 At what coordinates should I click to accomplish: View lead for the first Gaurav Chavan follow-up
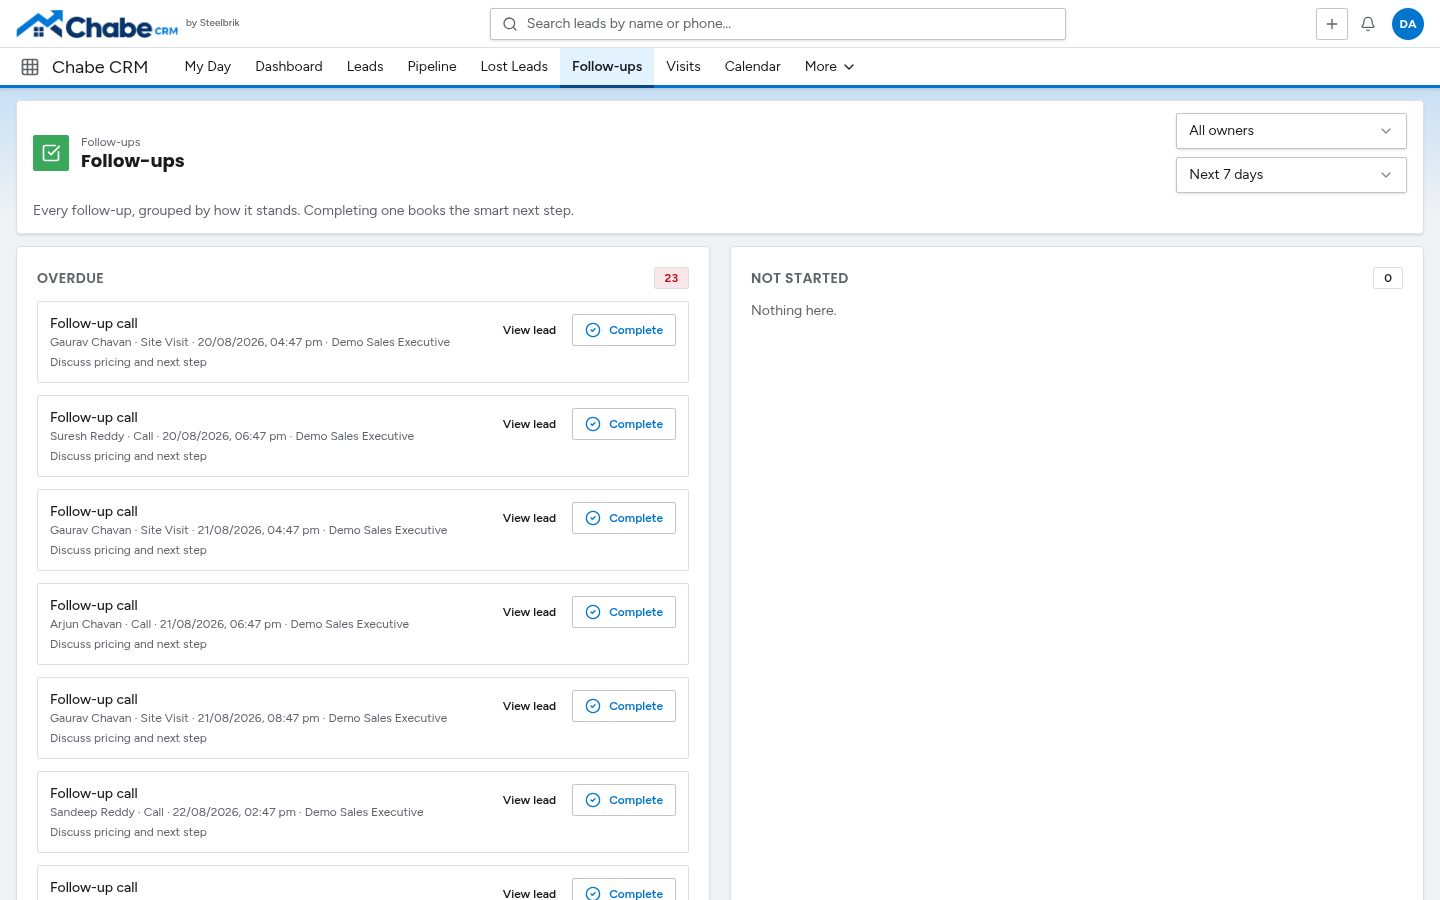[x=529, y=330]
